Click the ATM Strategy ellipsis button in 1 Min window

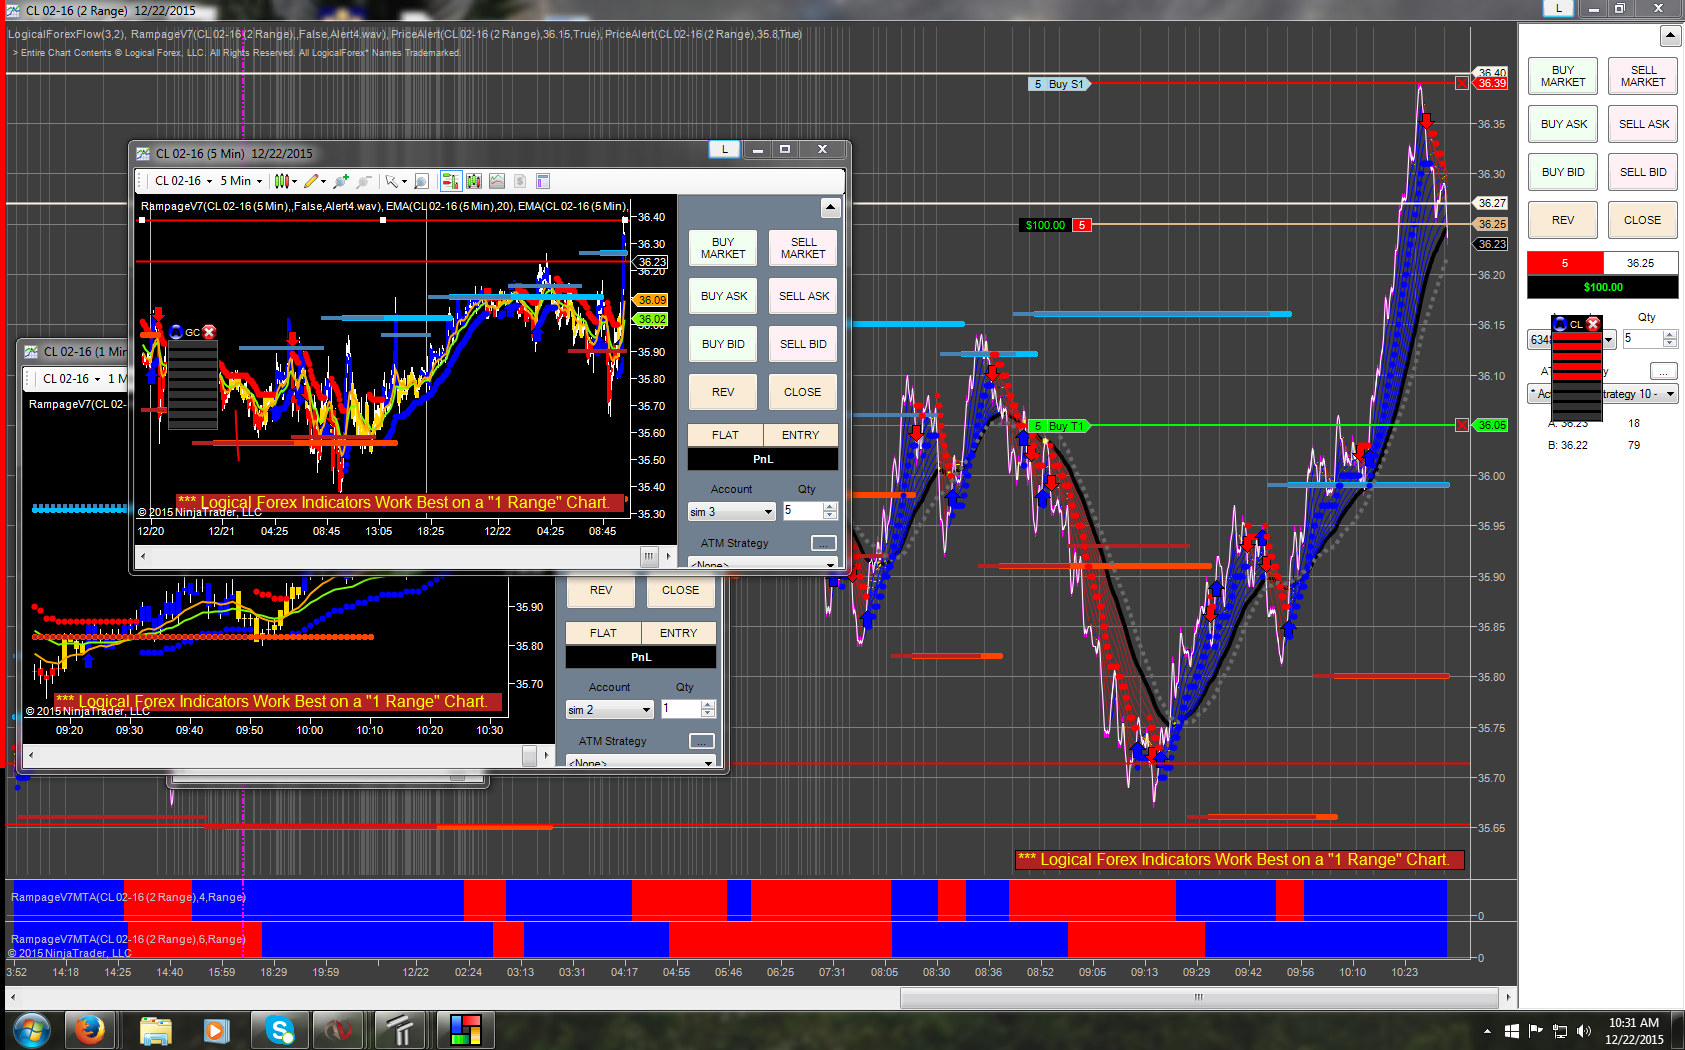pos(702,741)
